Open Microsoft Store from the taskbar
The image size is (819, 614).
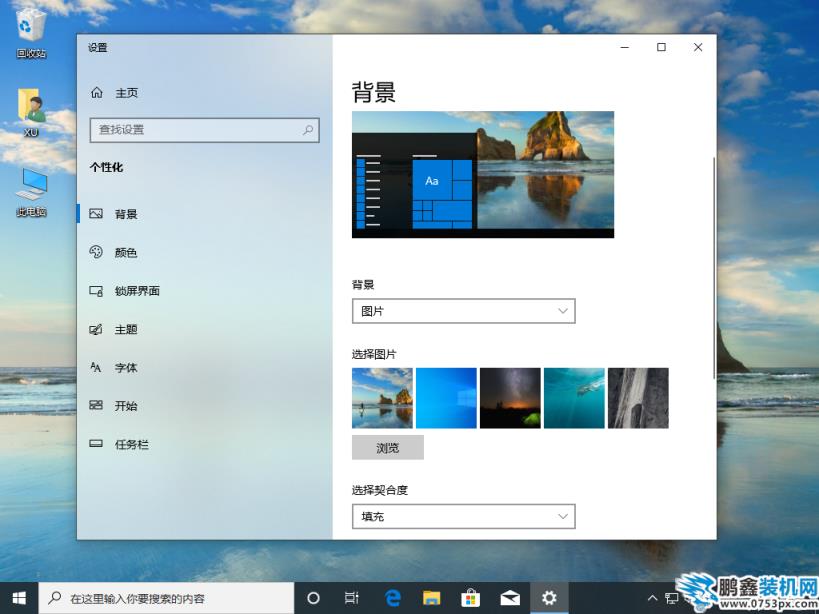tap(471, 598)
